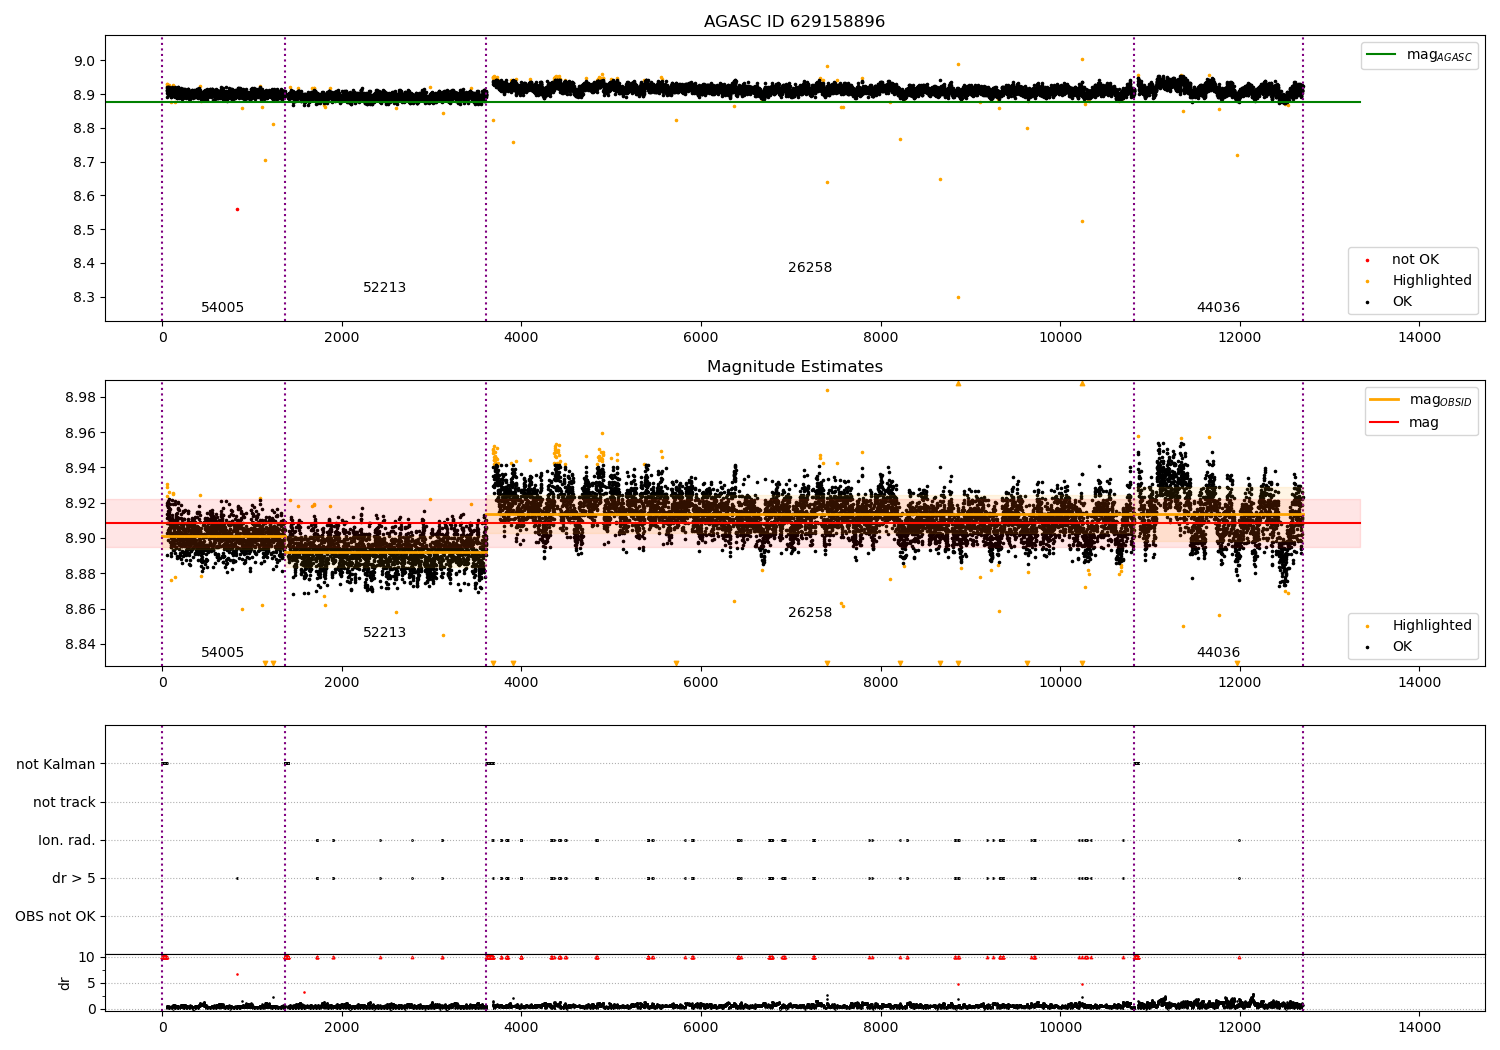Click the 'Magnitude Estimates' subplot title
Image resolution: width=1500 pixels, height=1050 pixels.
tap(794, 367)
